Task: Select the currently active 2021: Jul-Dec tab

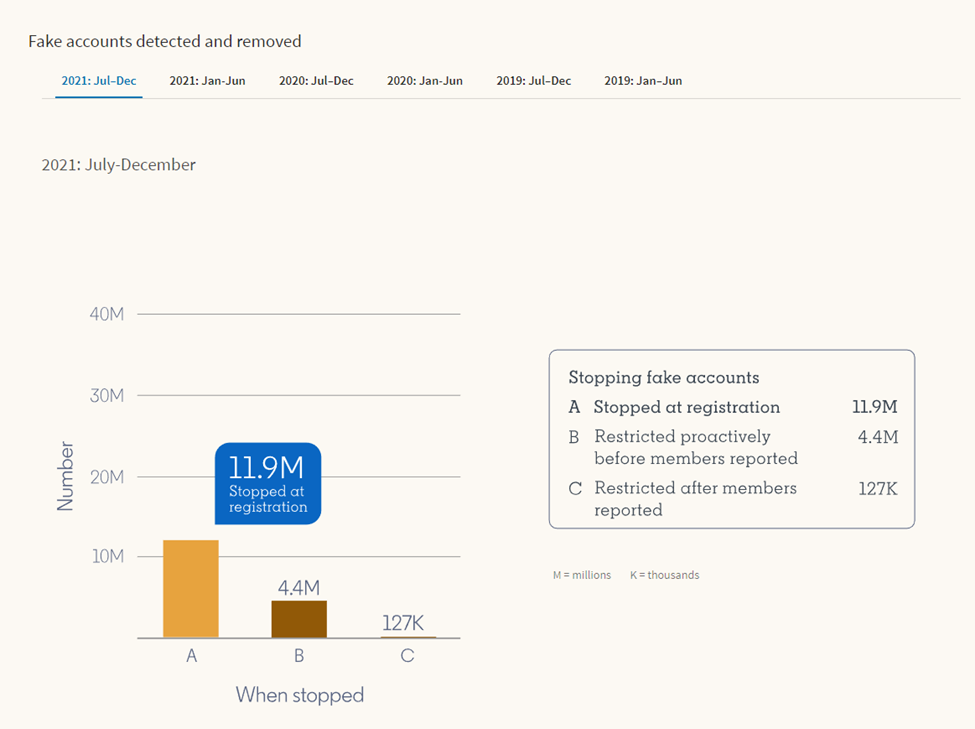Action: pos(97,80)
